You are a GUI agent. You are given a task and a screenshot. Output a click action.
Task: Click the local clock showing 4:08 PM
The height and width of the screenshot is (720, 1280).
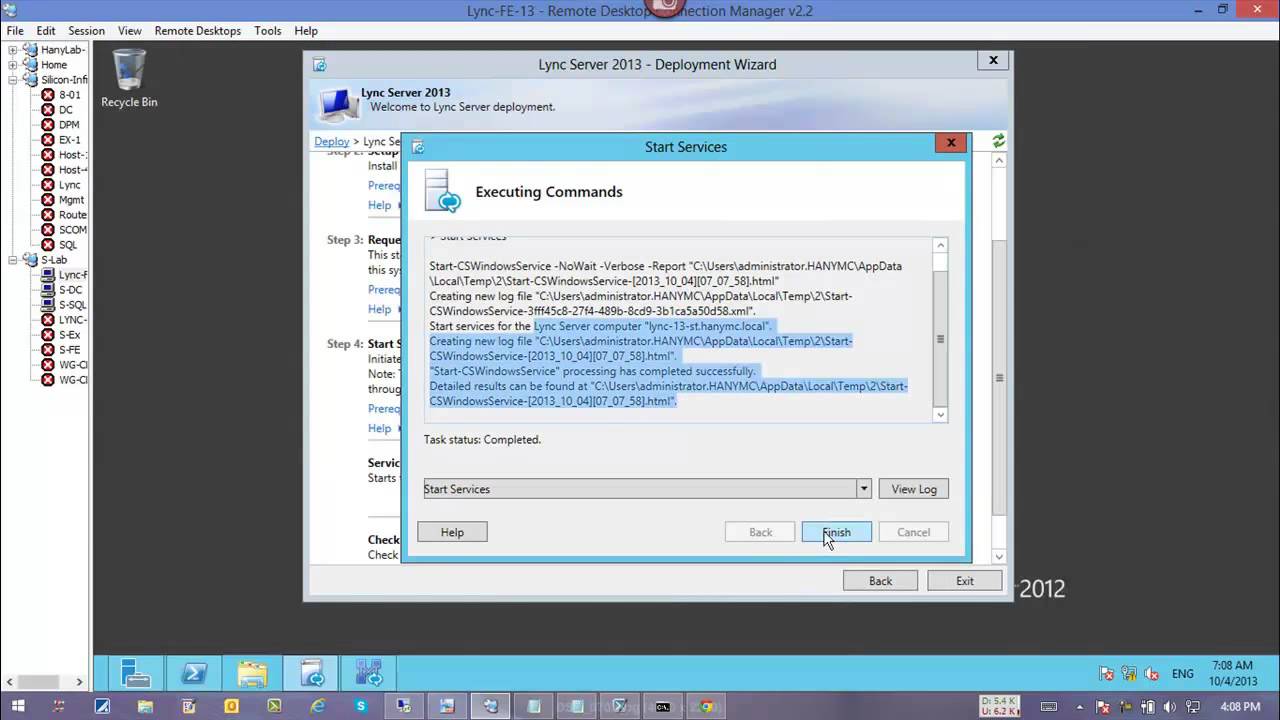(1241, 706)
